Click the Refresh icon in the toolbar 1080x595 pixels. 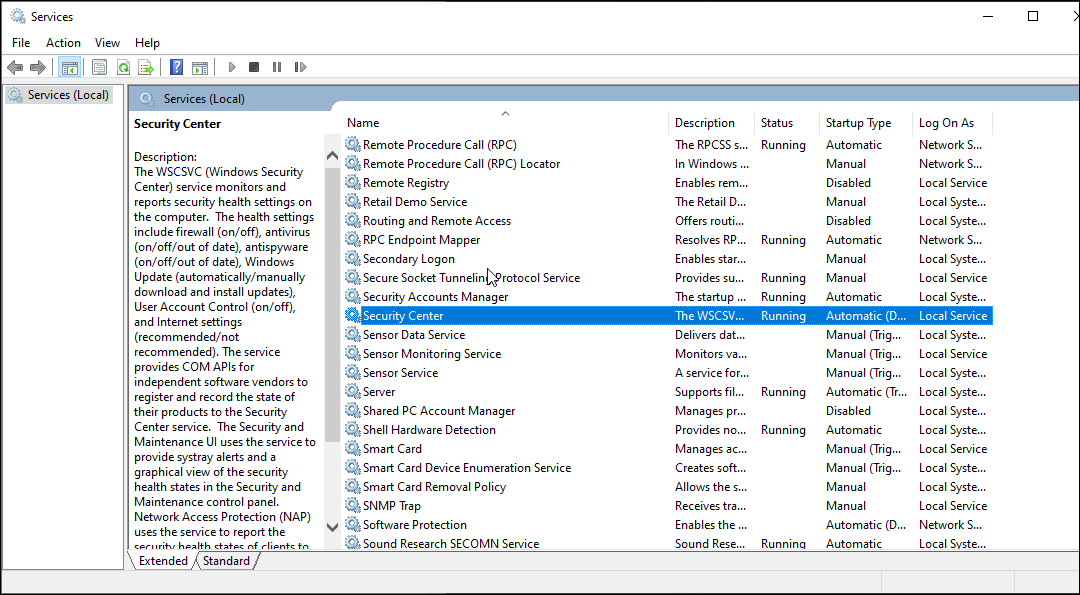pyautogui.click(x=122, y=67)
